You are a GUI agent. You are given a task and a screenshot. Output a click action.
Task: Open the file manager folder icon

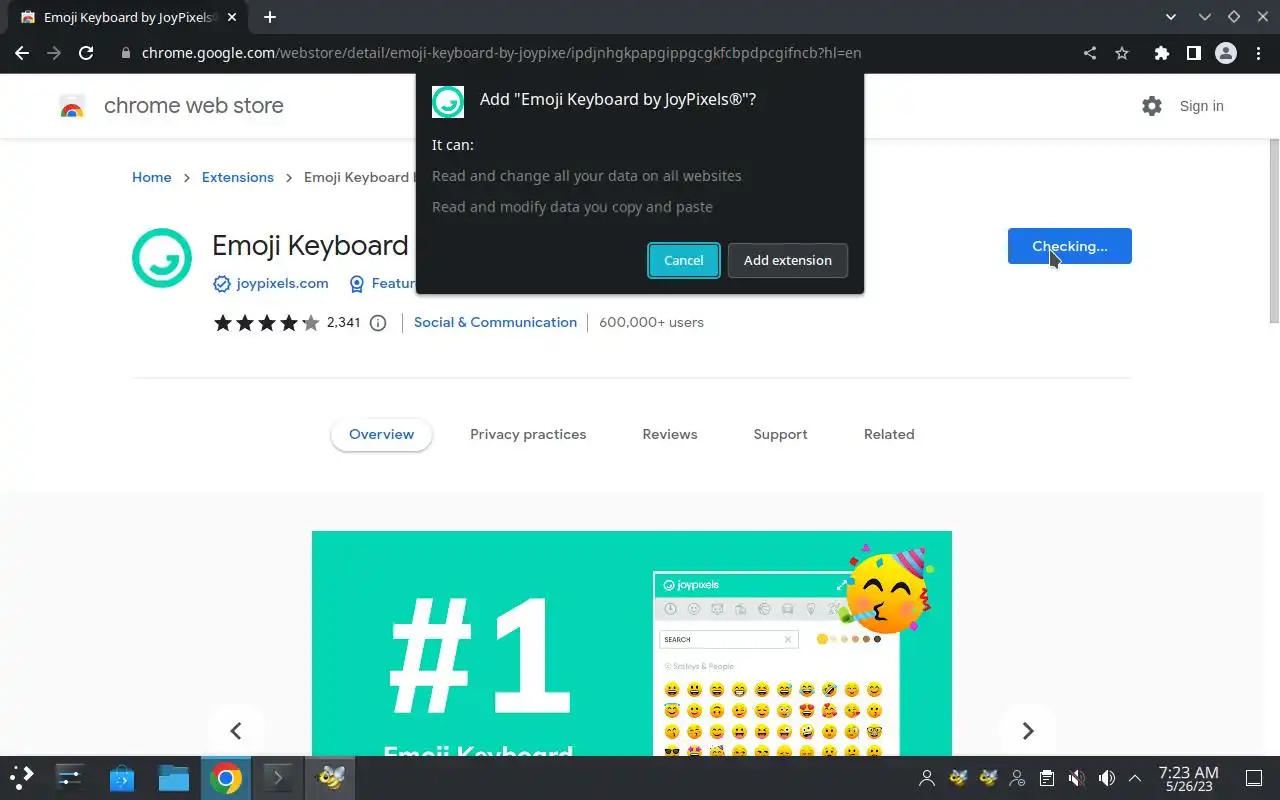(174, 778)
